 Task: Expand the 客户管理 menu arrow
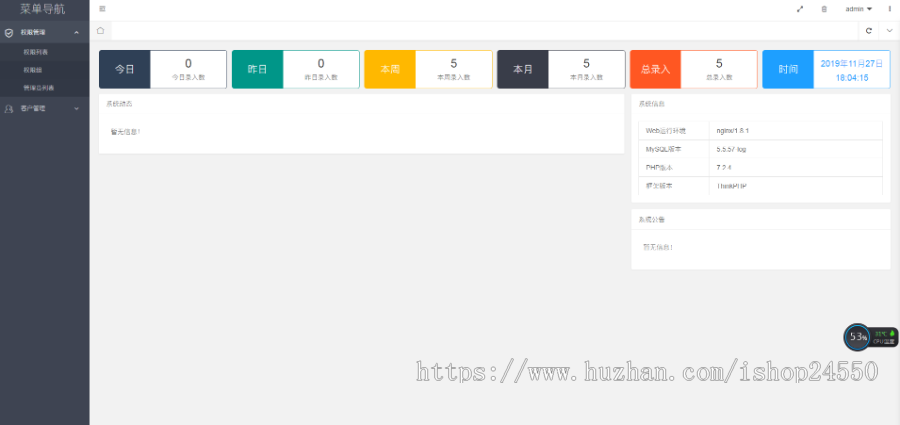coord(77,108)
